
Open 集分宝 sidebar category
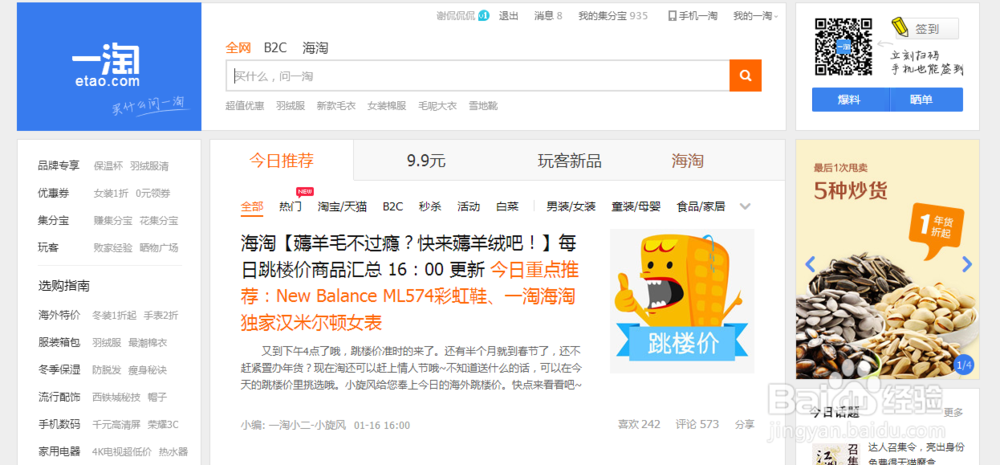click(x=54, y=221)
